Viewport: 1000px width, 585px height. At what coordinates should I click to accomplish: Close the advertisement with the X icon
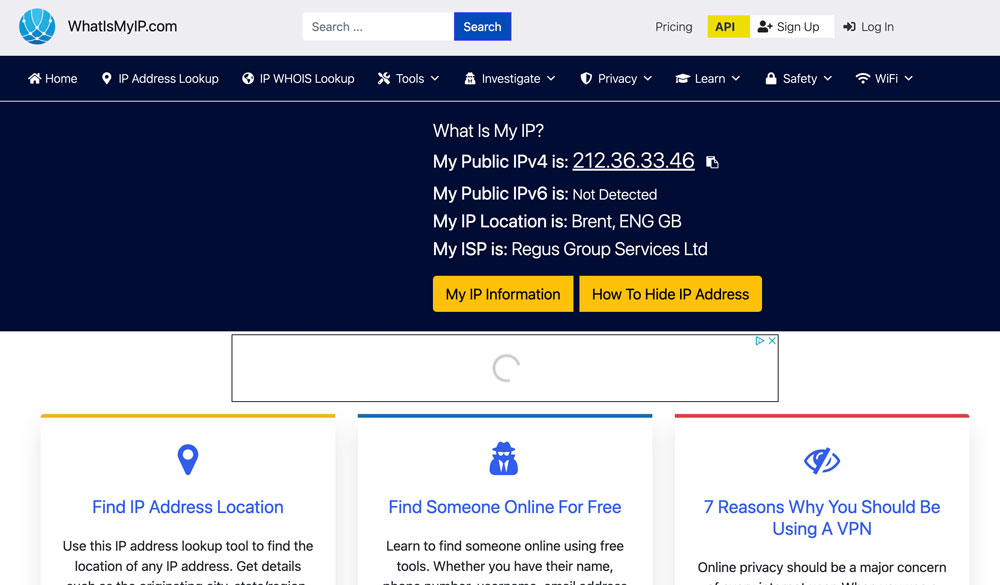772,341
